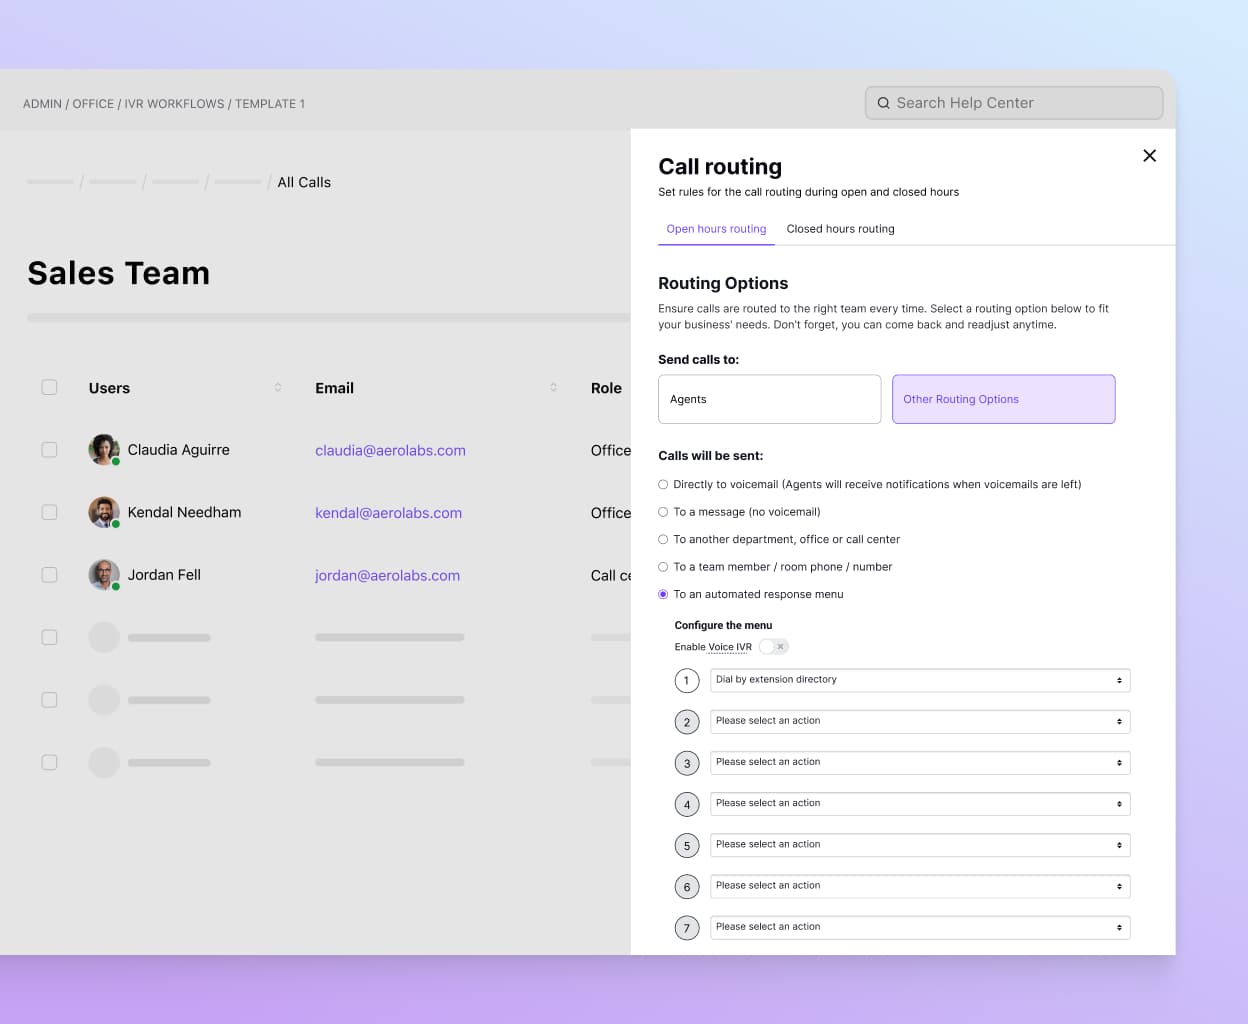Click the search magnifier icon
Viewport: 1248px width, 1024px height.
883,103
